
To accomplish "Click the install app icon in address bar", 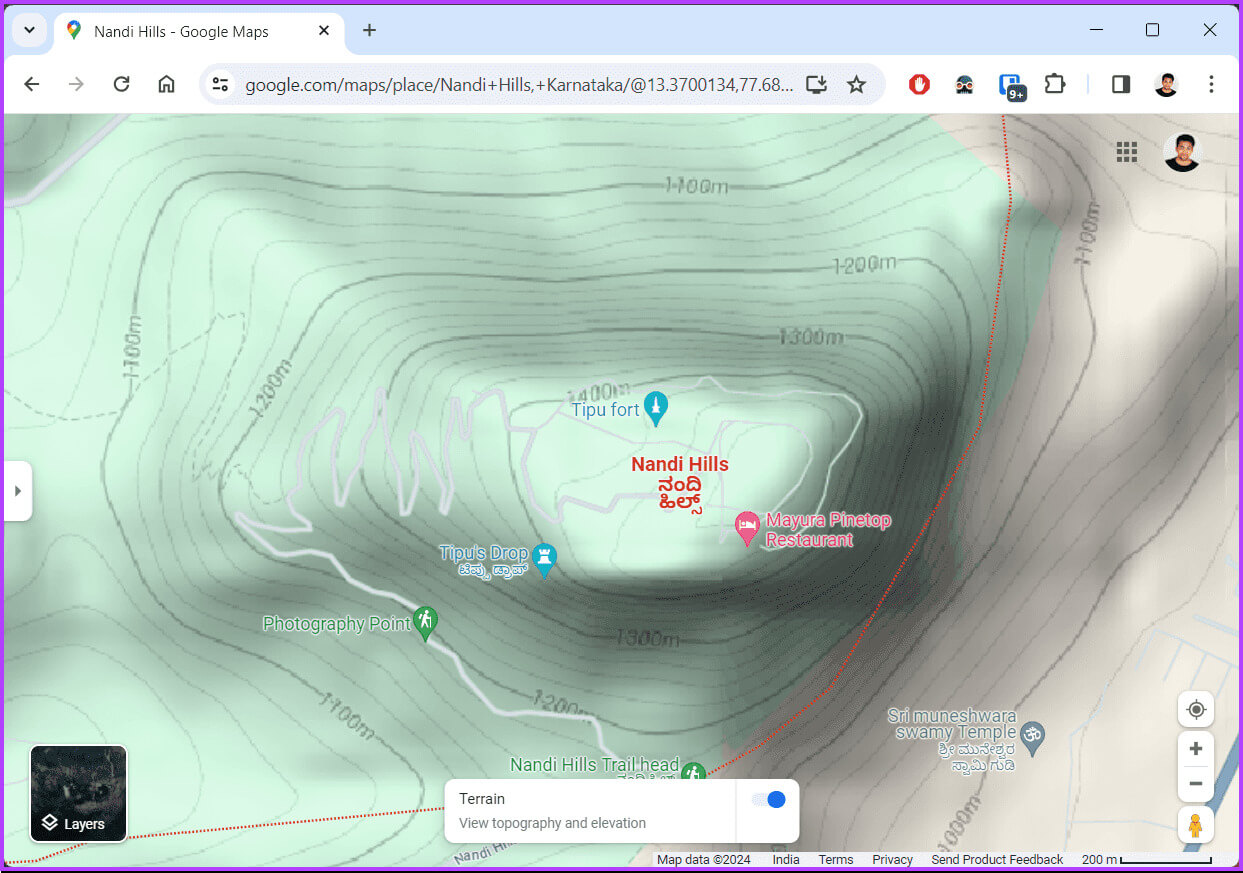I will [817, 85].
